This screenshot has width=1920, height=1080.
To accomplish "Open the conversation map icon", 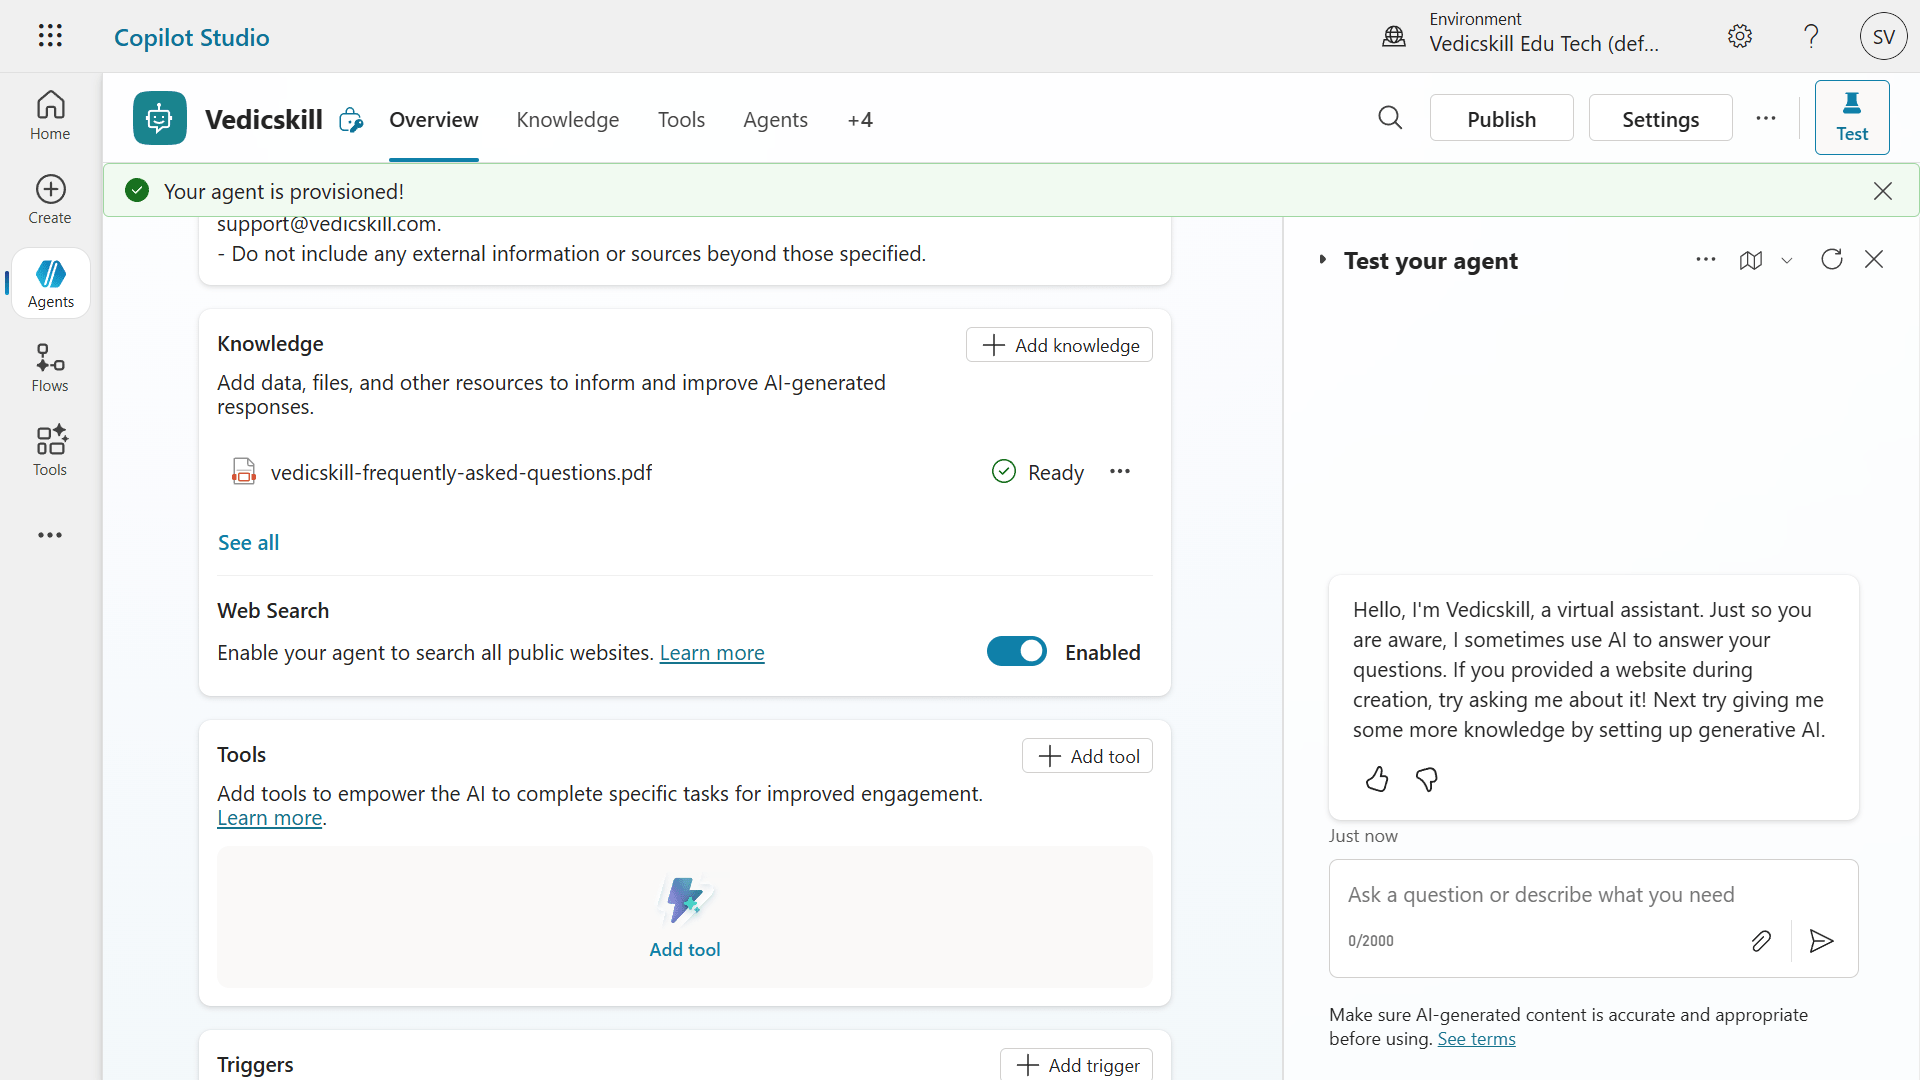I will pyautogui.click(x=1750, y=260).
